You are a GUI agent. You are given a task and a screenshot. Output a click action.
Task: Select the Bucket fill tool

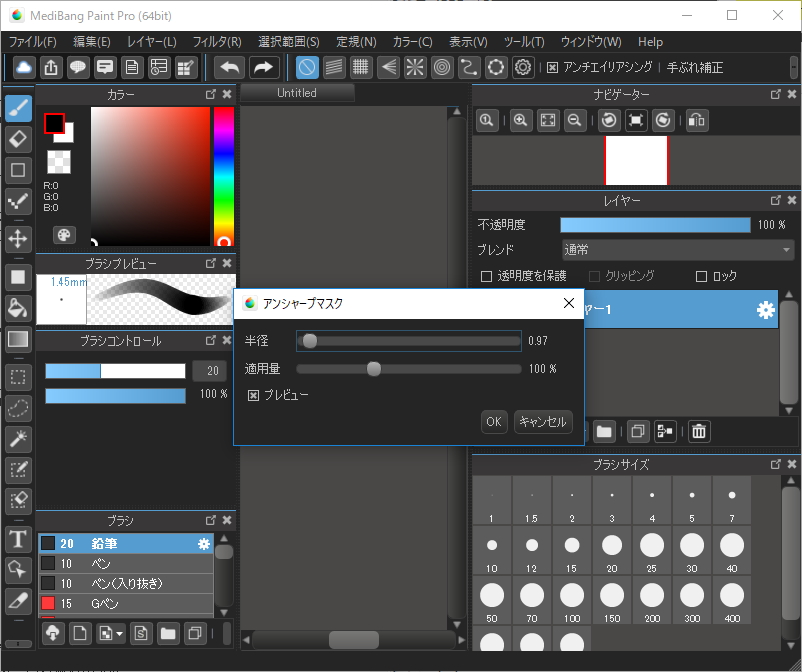click(18, 308)
